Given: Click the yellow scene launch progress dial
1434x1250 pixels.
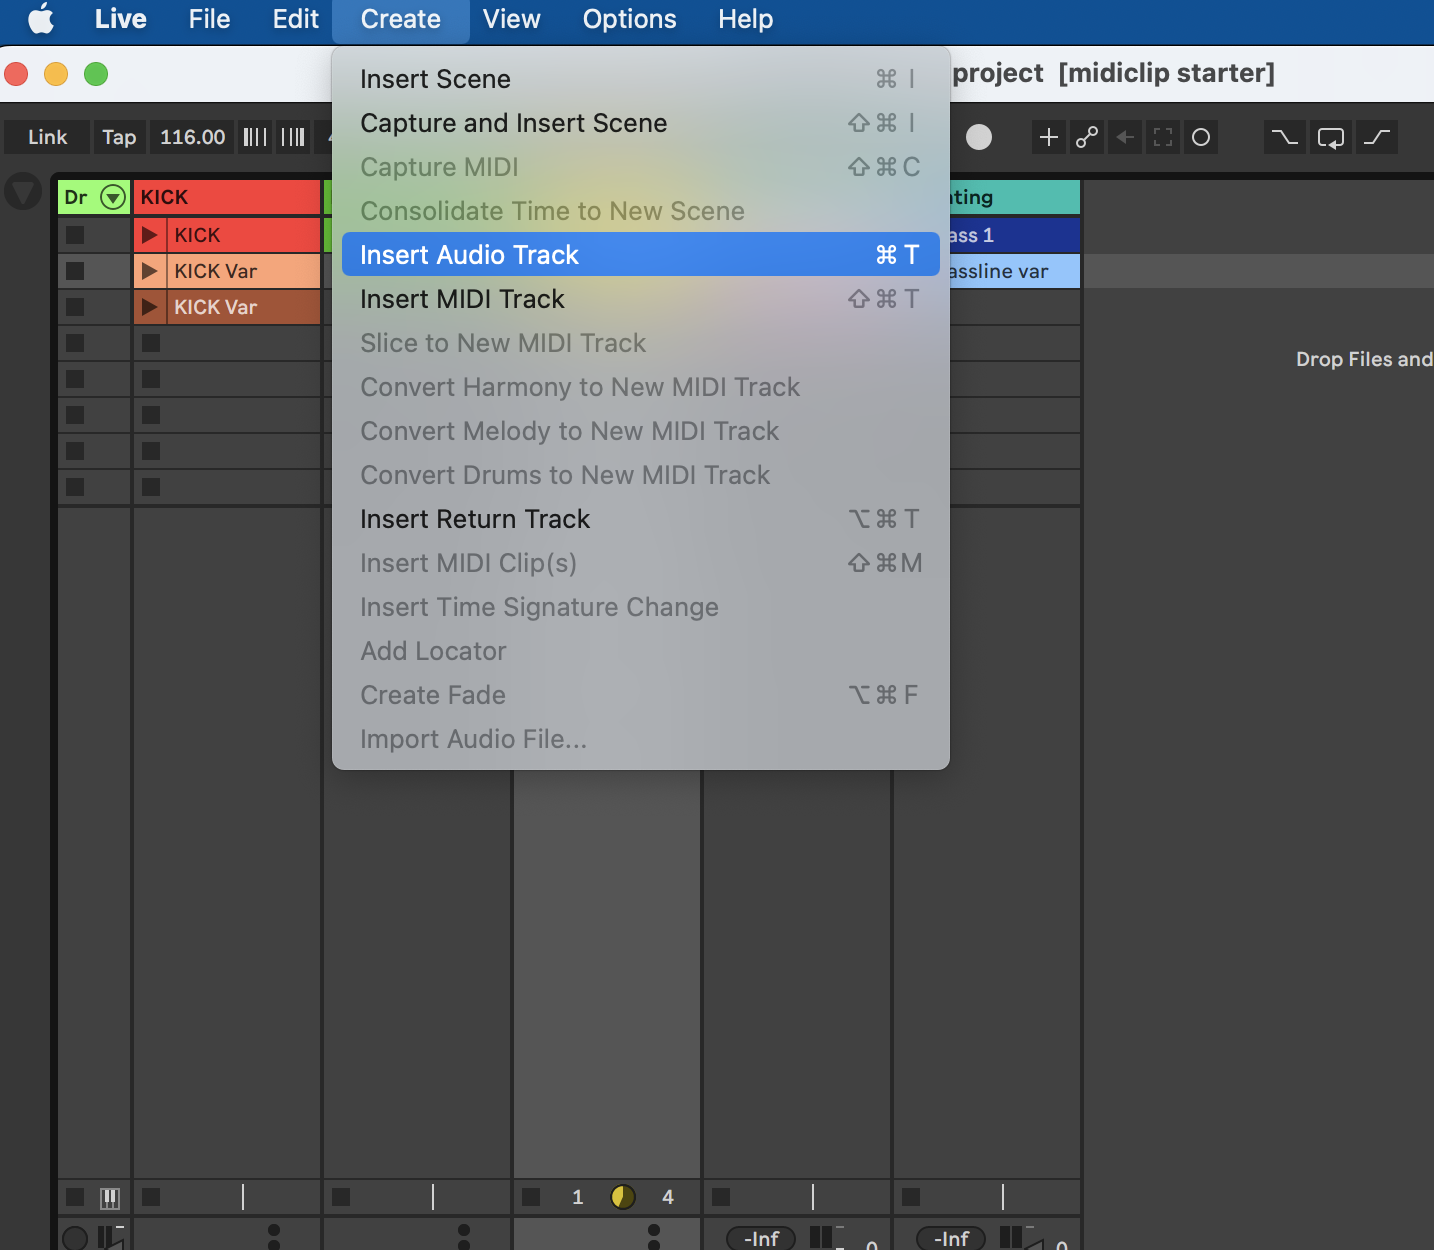Looking at the screenshot, I should (x=622, y=1197).
